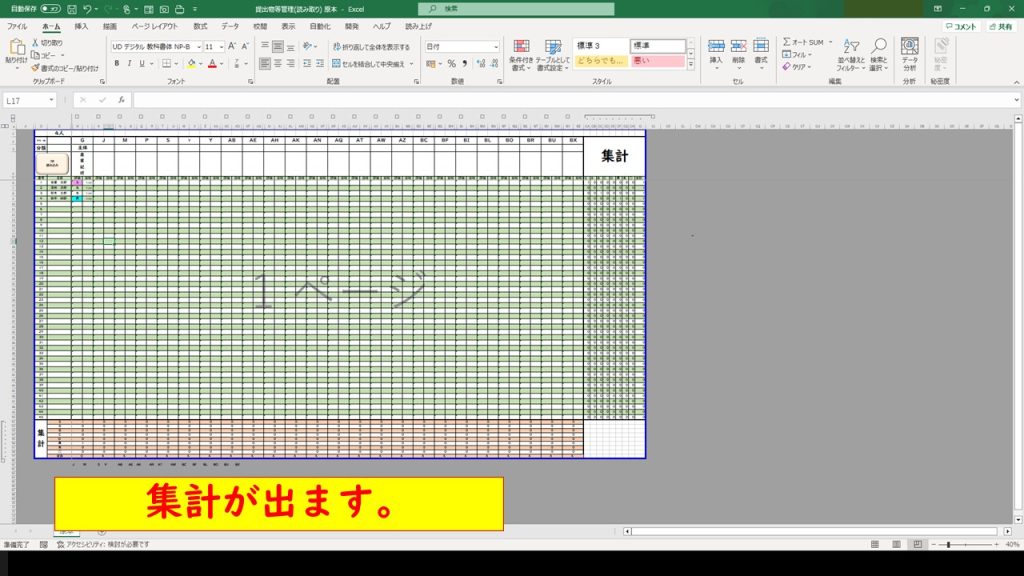Toggle Italic formatting button

point(129,63)
